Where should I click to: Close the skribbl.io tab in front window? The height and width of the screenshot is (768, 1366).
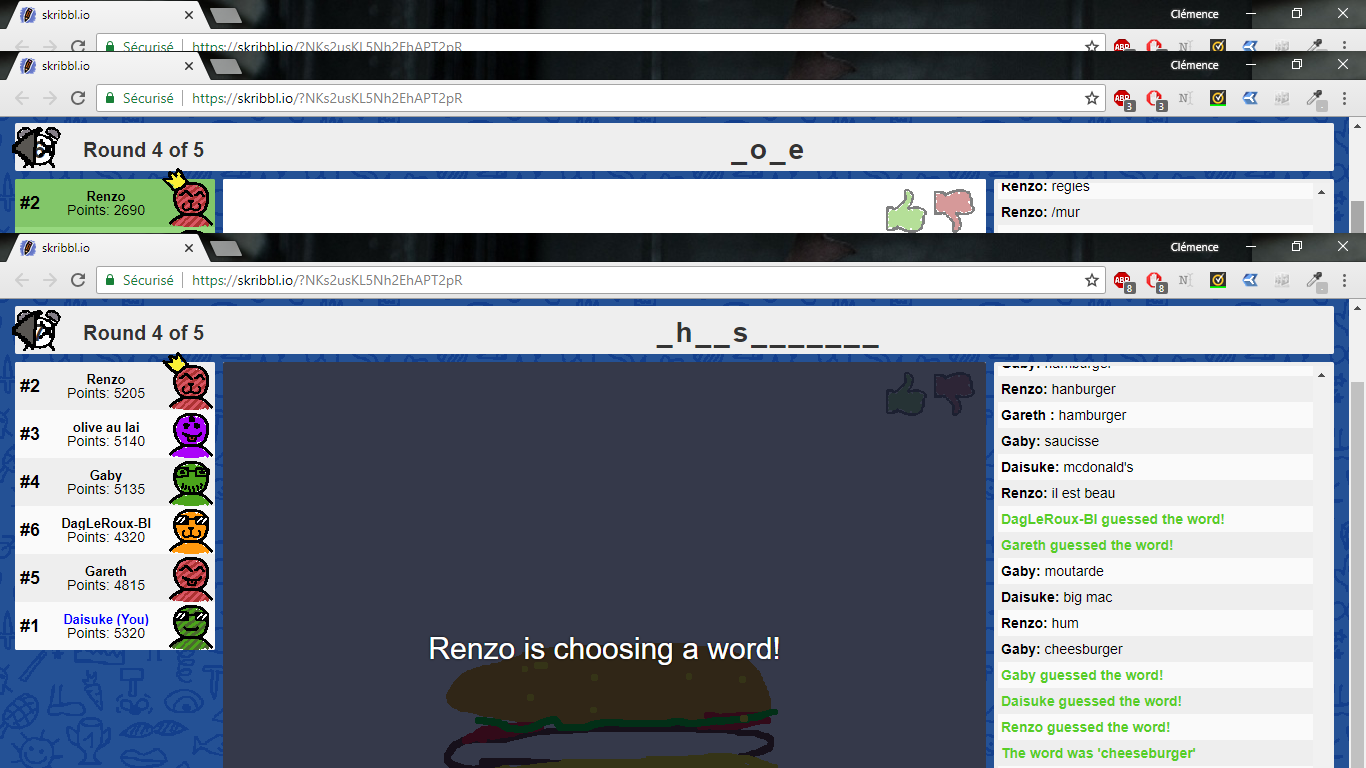(189, 248)
